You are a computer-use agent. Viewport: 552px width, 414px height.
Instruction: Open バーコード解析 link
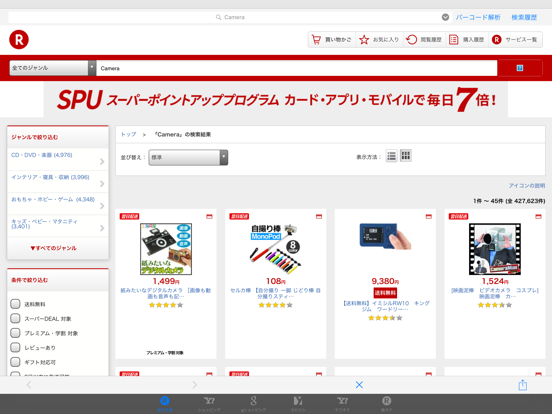478,17
